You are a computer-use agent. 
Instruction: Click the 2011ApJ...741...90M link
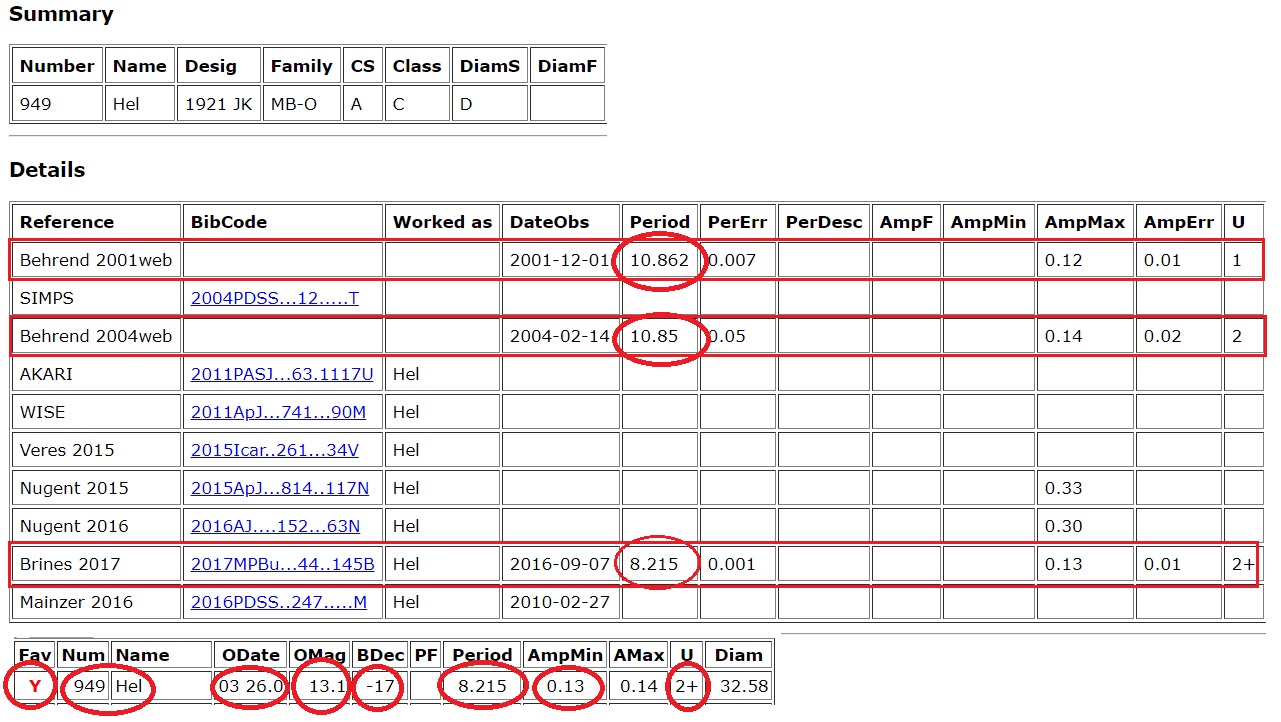point(278,412)
